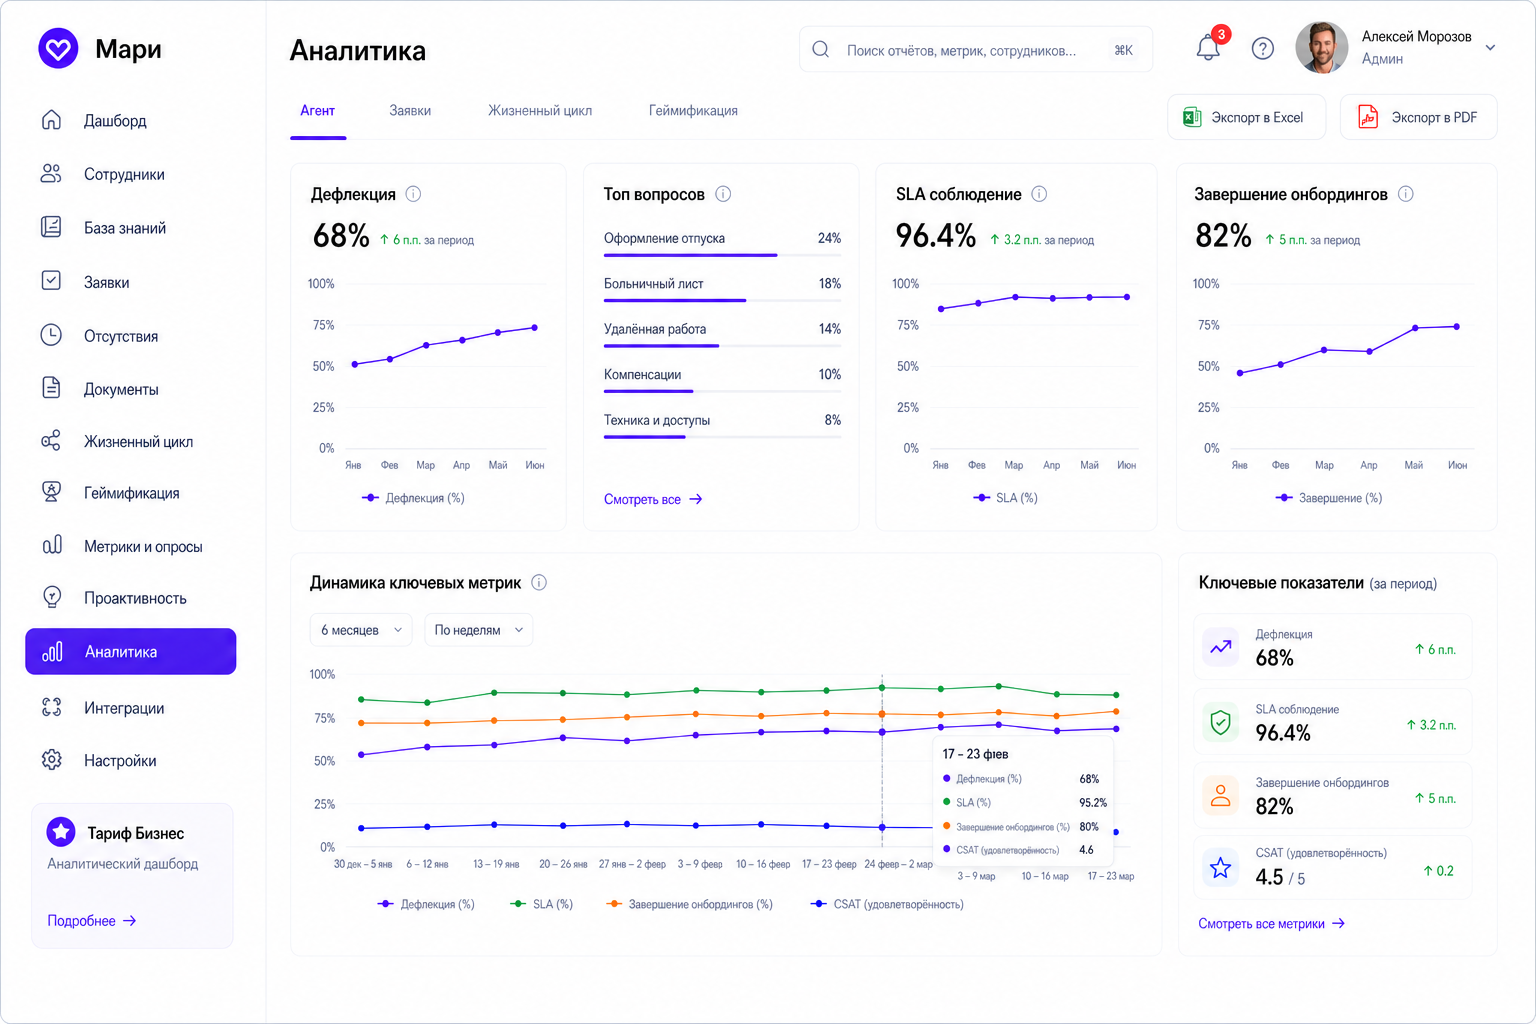Click Алексей Морозов's profile photo

[x=1322, y=48]
